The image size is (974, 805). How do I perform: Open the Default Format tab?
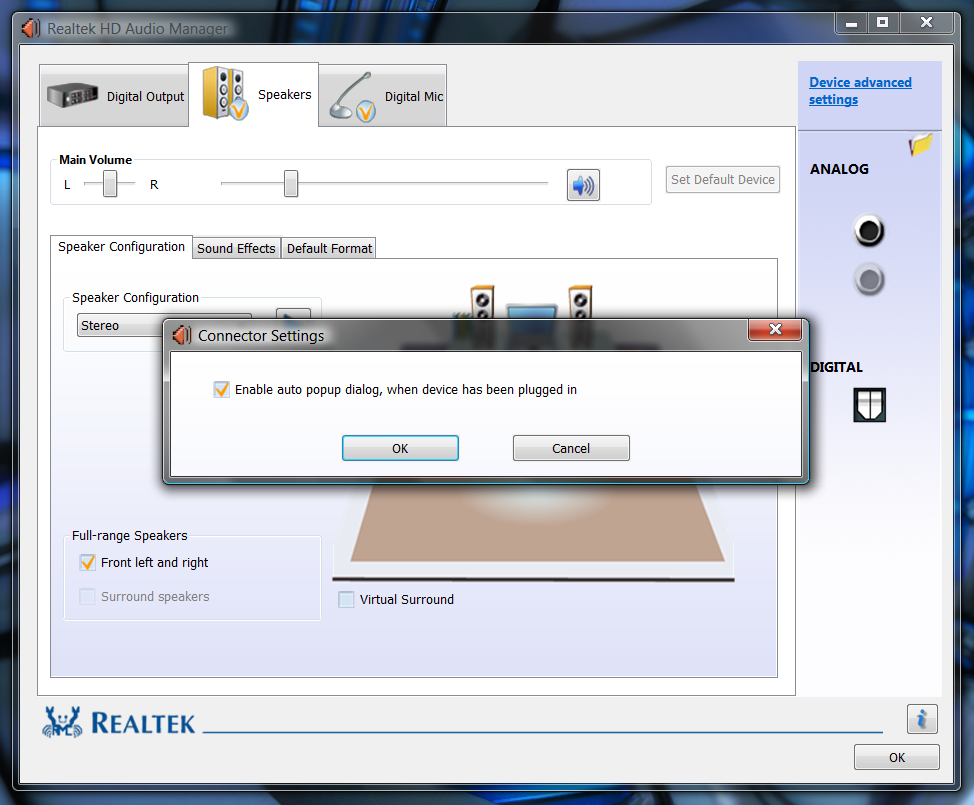(x=329, y=248)
